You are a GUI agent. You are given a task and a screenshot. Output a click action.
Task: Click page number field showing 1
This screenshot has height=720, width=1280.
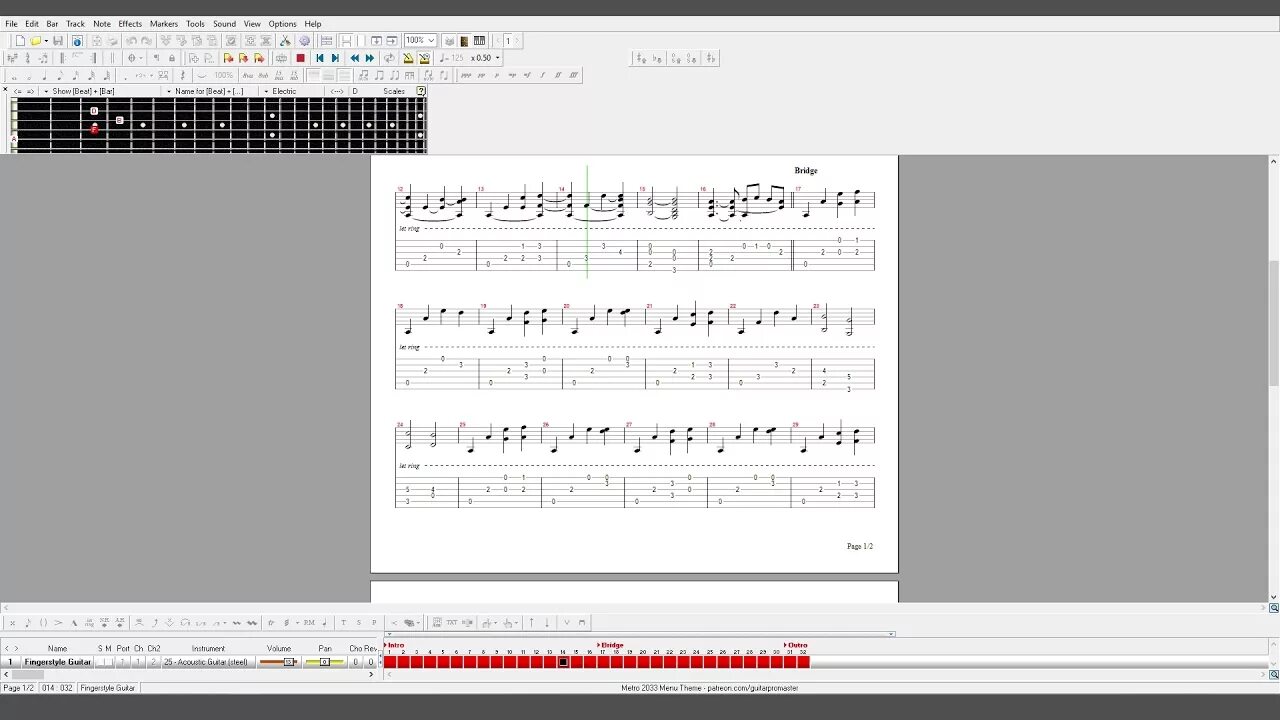[x=508, y=41]
